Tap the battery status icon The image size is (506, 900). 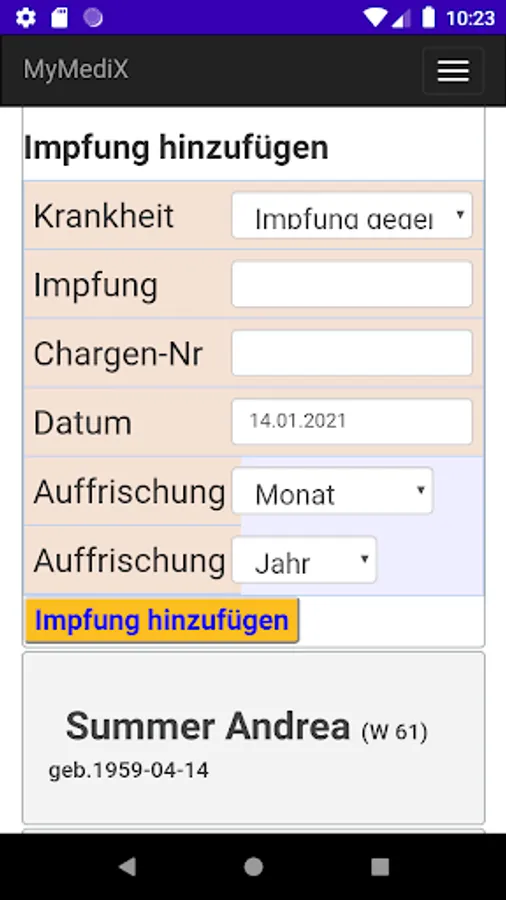click(x=428, y=17)
